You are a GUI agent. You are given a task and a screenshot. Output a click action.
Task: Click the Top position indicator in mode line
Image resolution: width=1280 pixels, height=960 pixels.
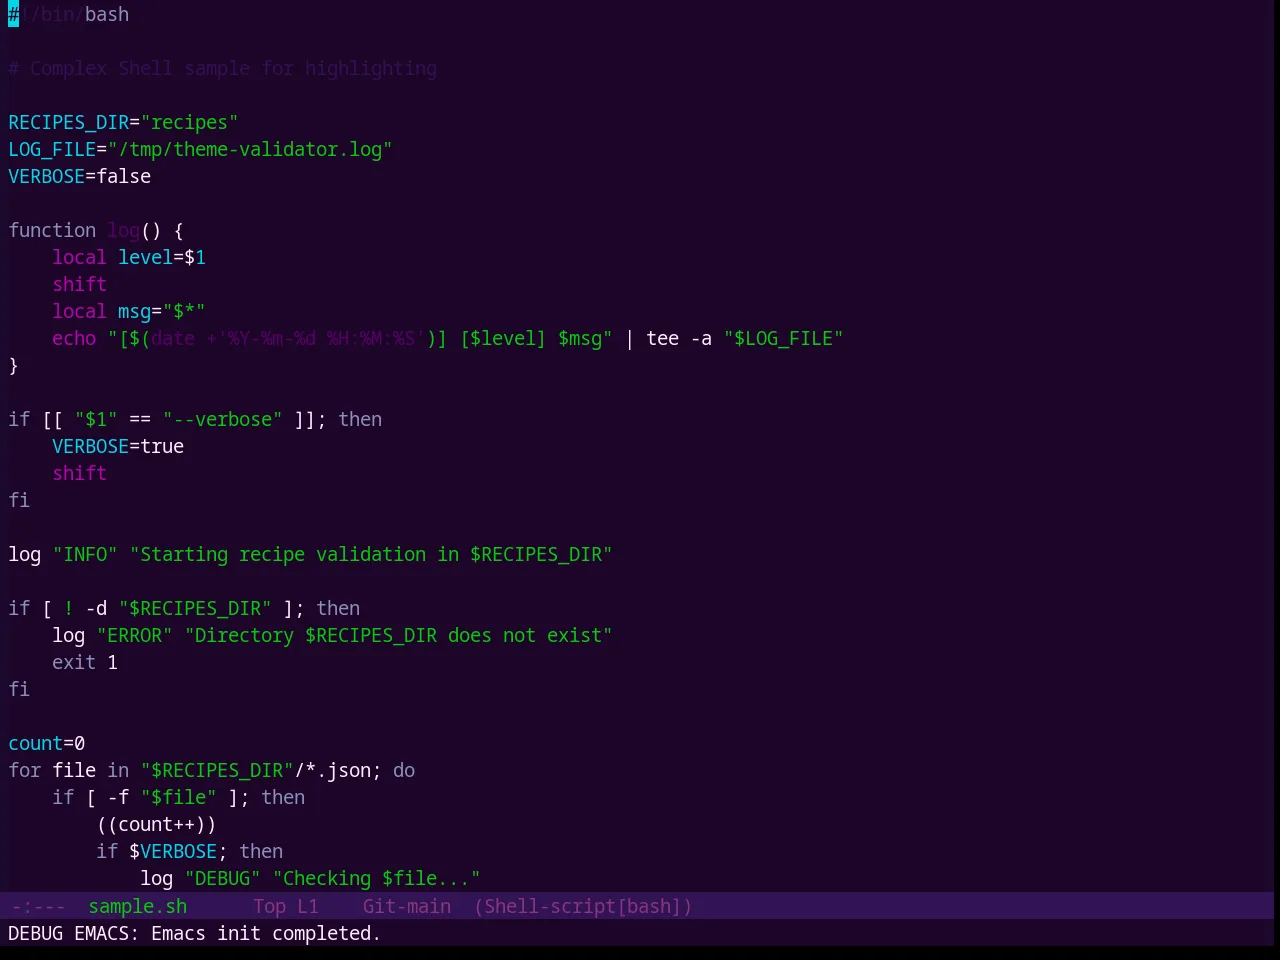[x=269, y=906]
